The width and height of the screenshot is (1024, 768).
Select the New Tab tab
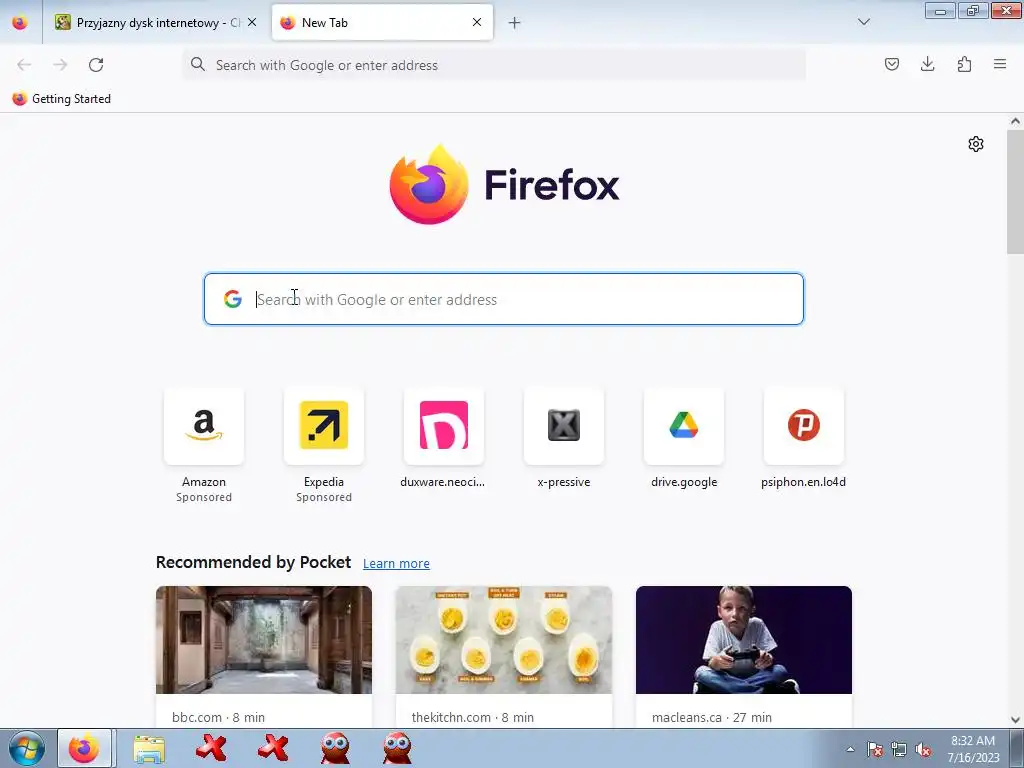(382, 23)
